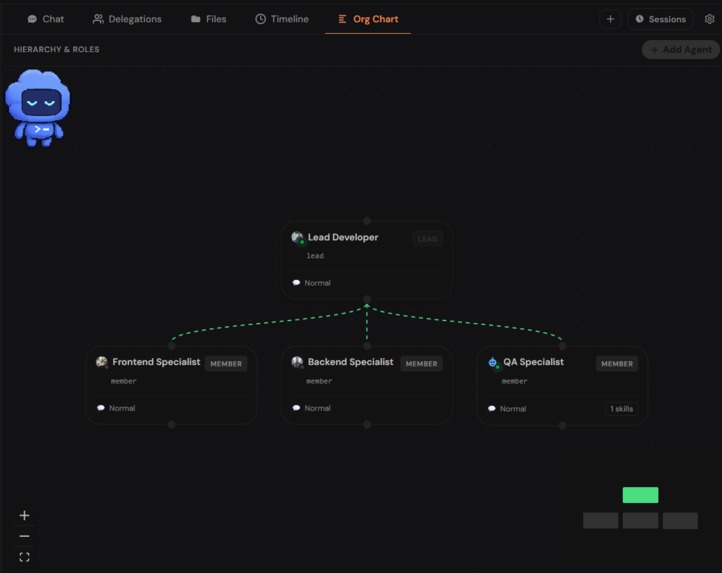Fit org chart to view
Screen dimensions: 722x573
tap(24, 557)
